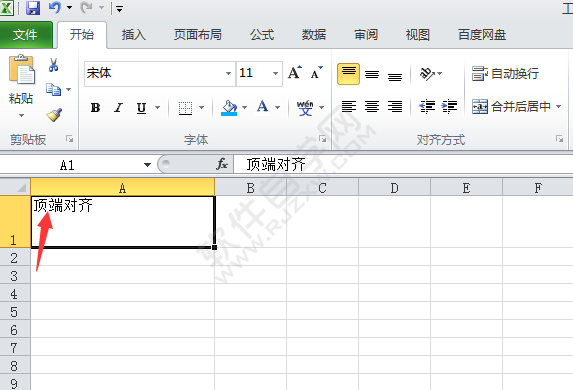This screenshot has width=573, height=390.
Task: Click the formula bar with 顶端对齐
Action: click(x=403, y=164)
